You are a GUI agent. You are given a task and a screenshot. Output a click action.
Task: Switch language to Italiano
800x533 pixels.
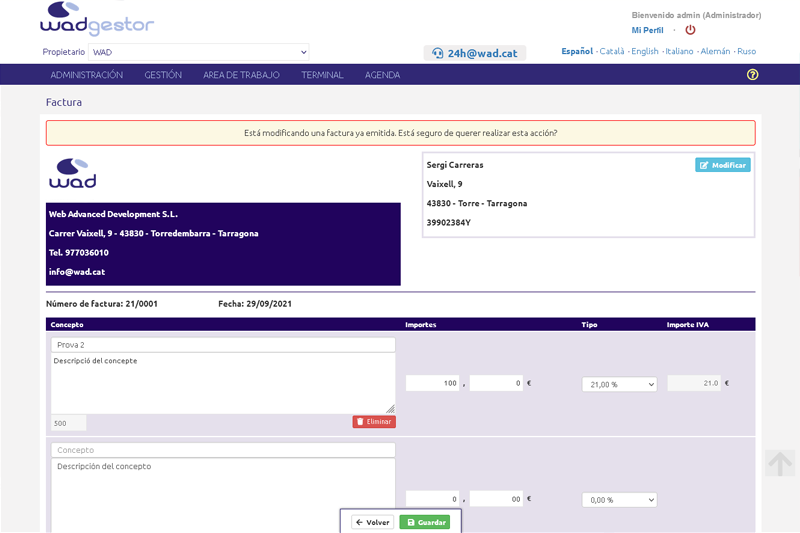pyautogui.click(x=679, y=51)
